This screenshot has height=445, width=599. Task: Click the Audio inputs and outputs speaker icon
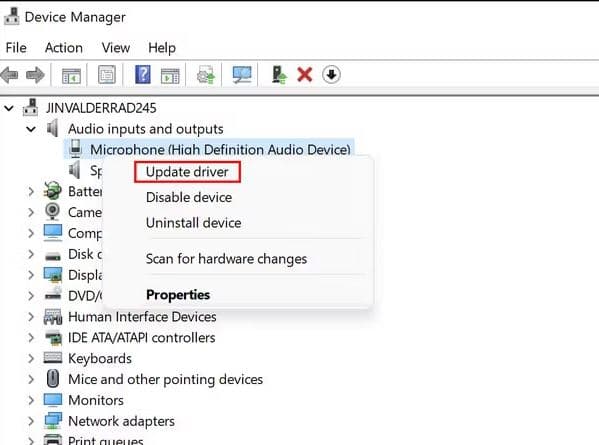tap(52, 128)
